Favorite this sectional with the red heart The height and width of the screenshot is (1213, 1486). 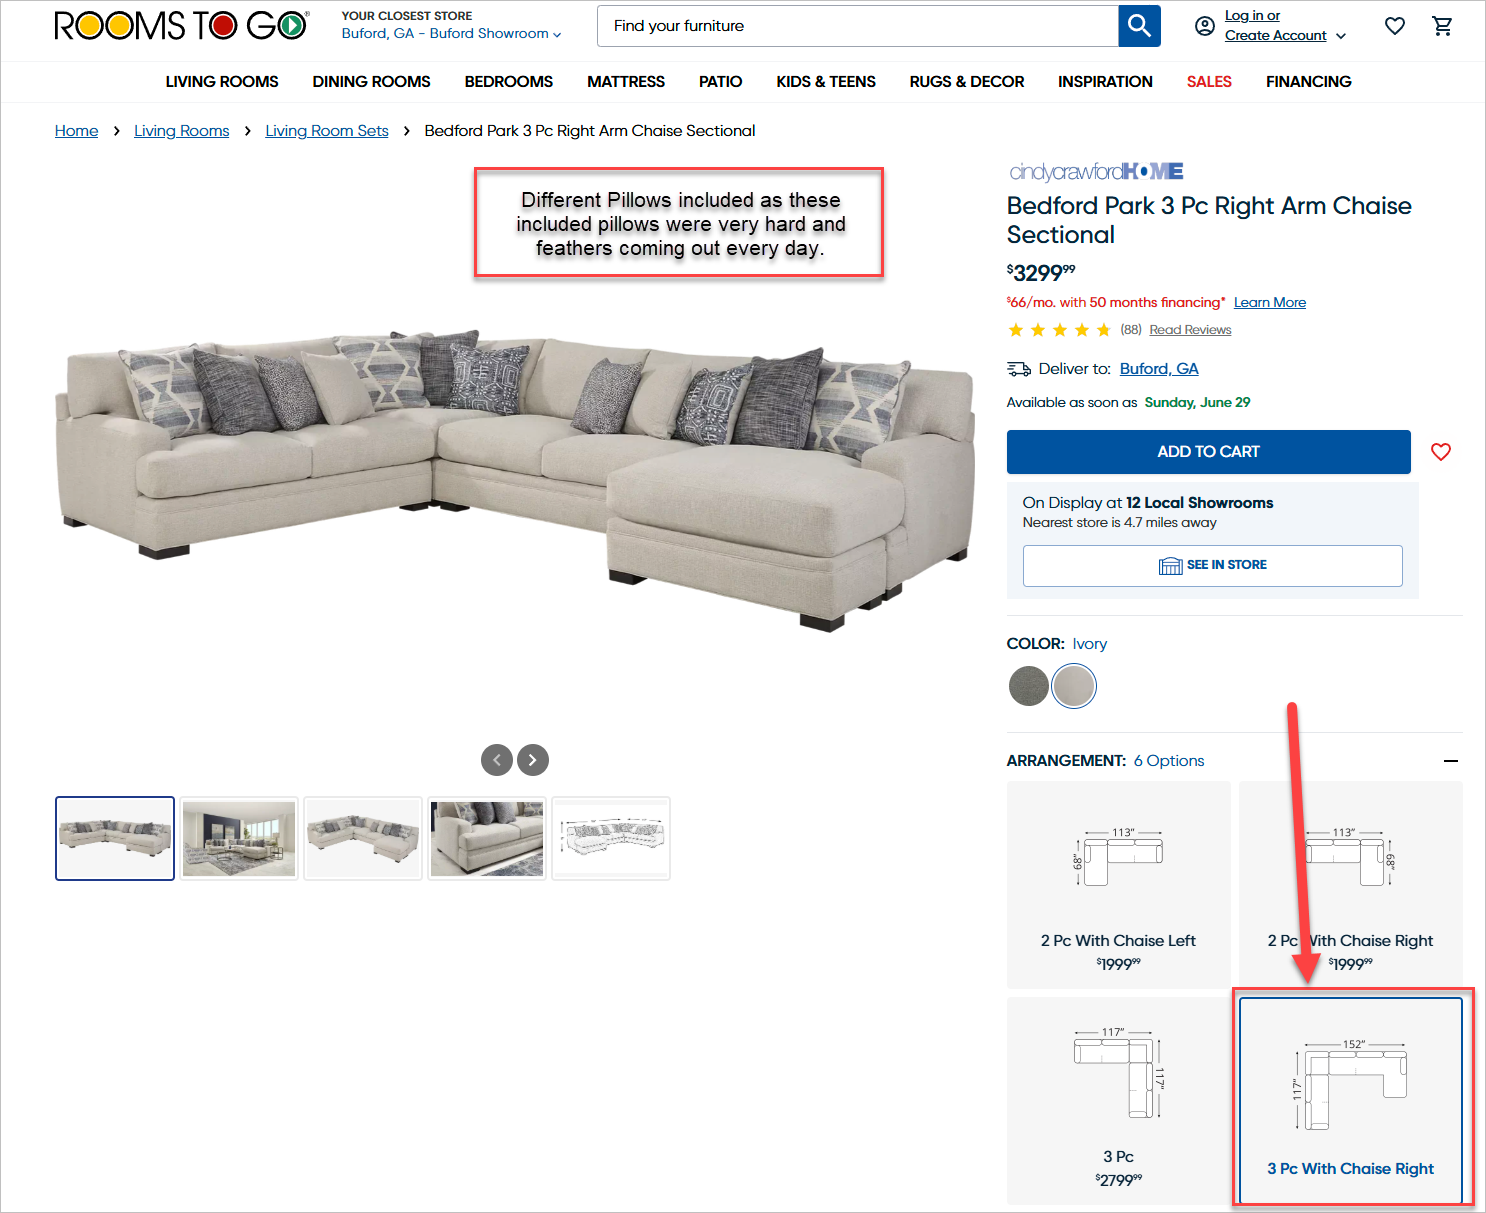point(1441,452)
